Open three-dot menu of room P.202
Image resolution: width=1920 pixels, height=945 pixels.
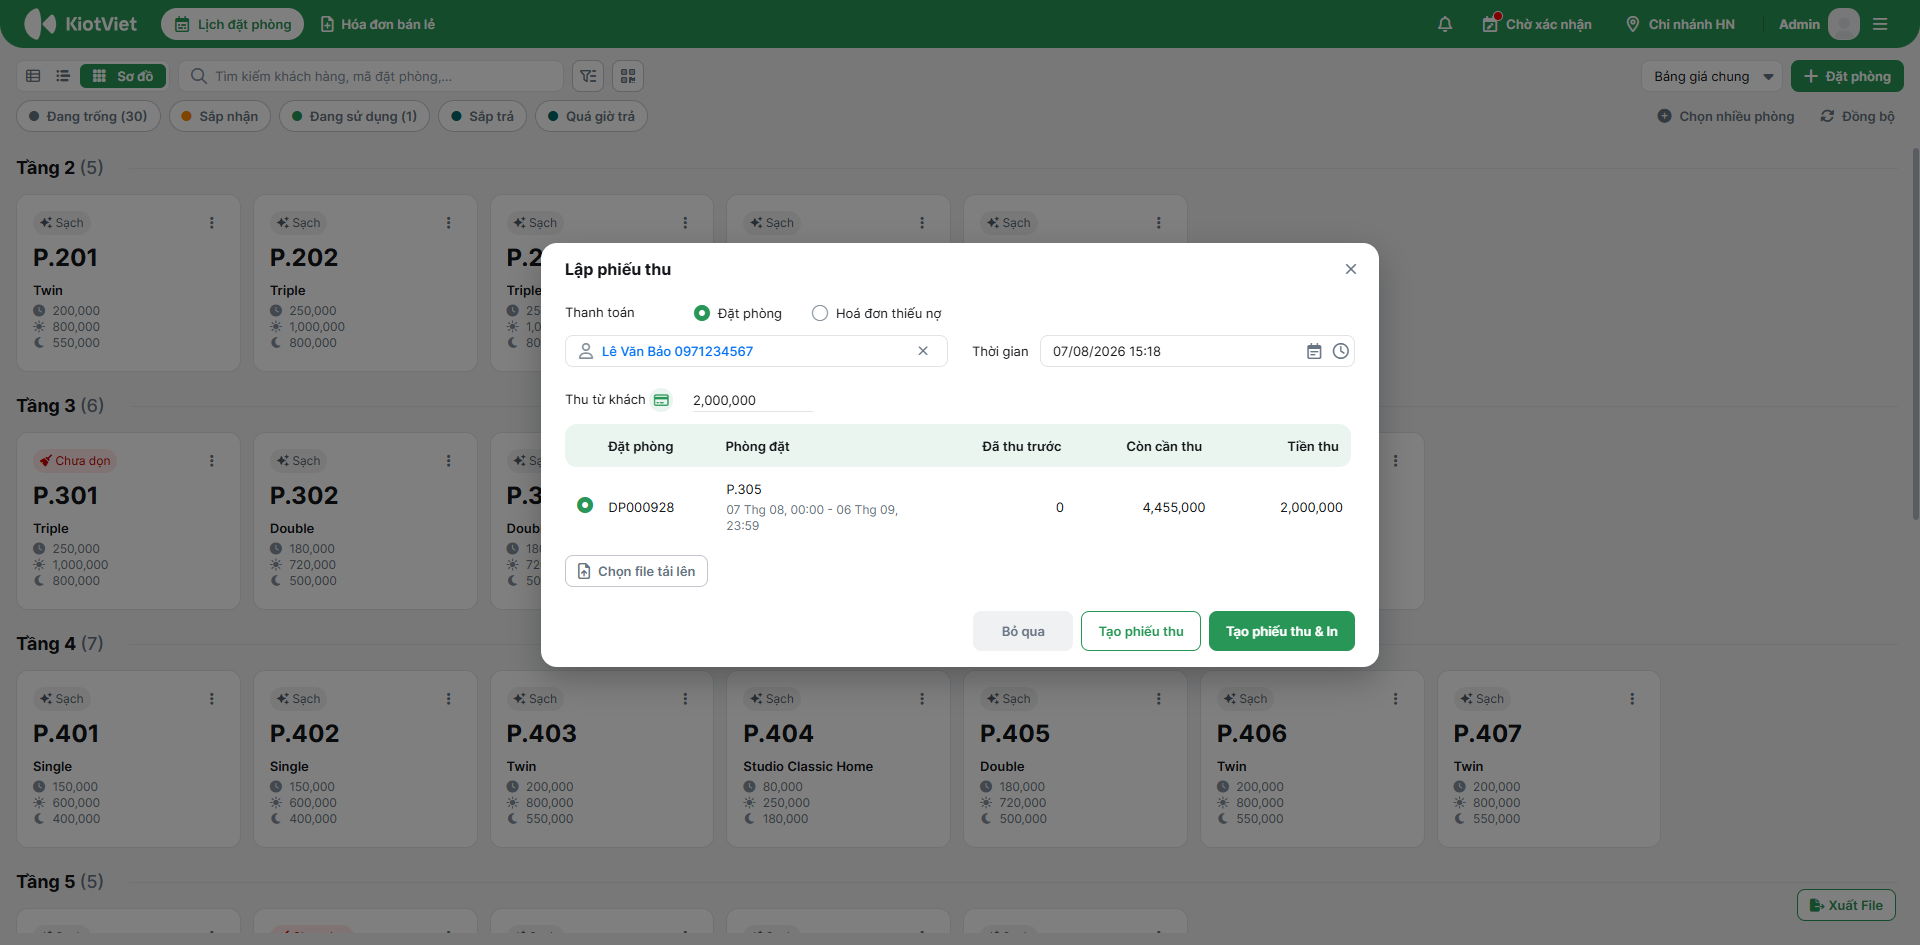coord(448,223)
